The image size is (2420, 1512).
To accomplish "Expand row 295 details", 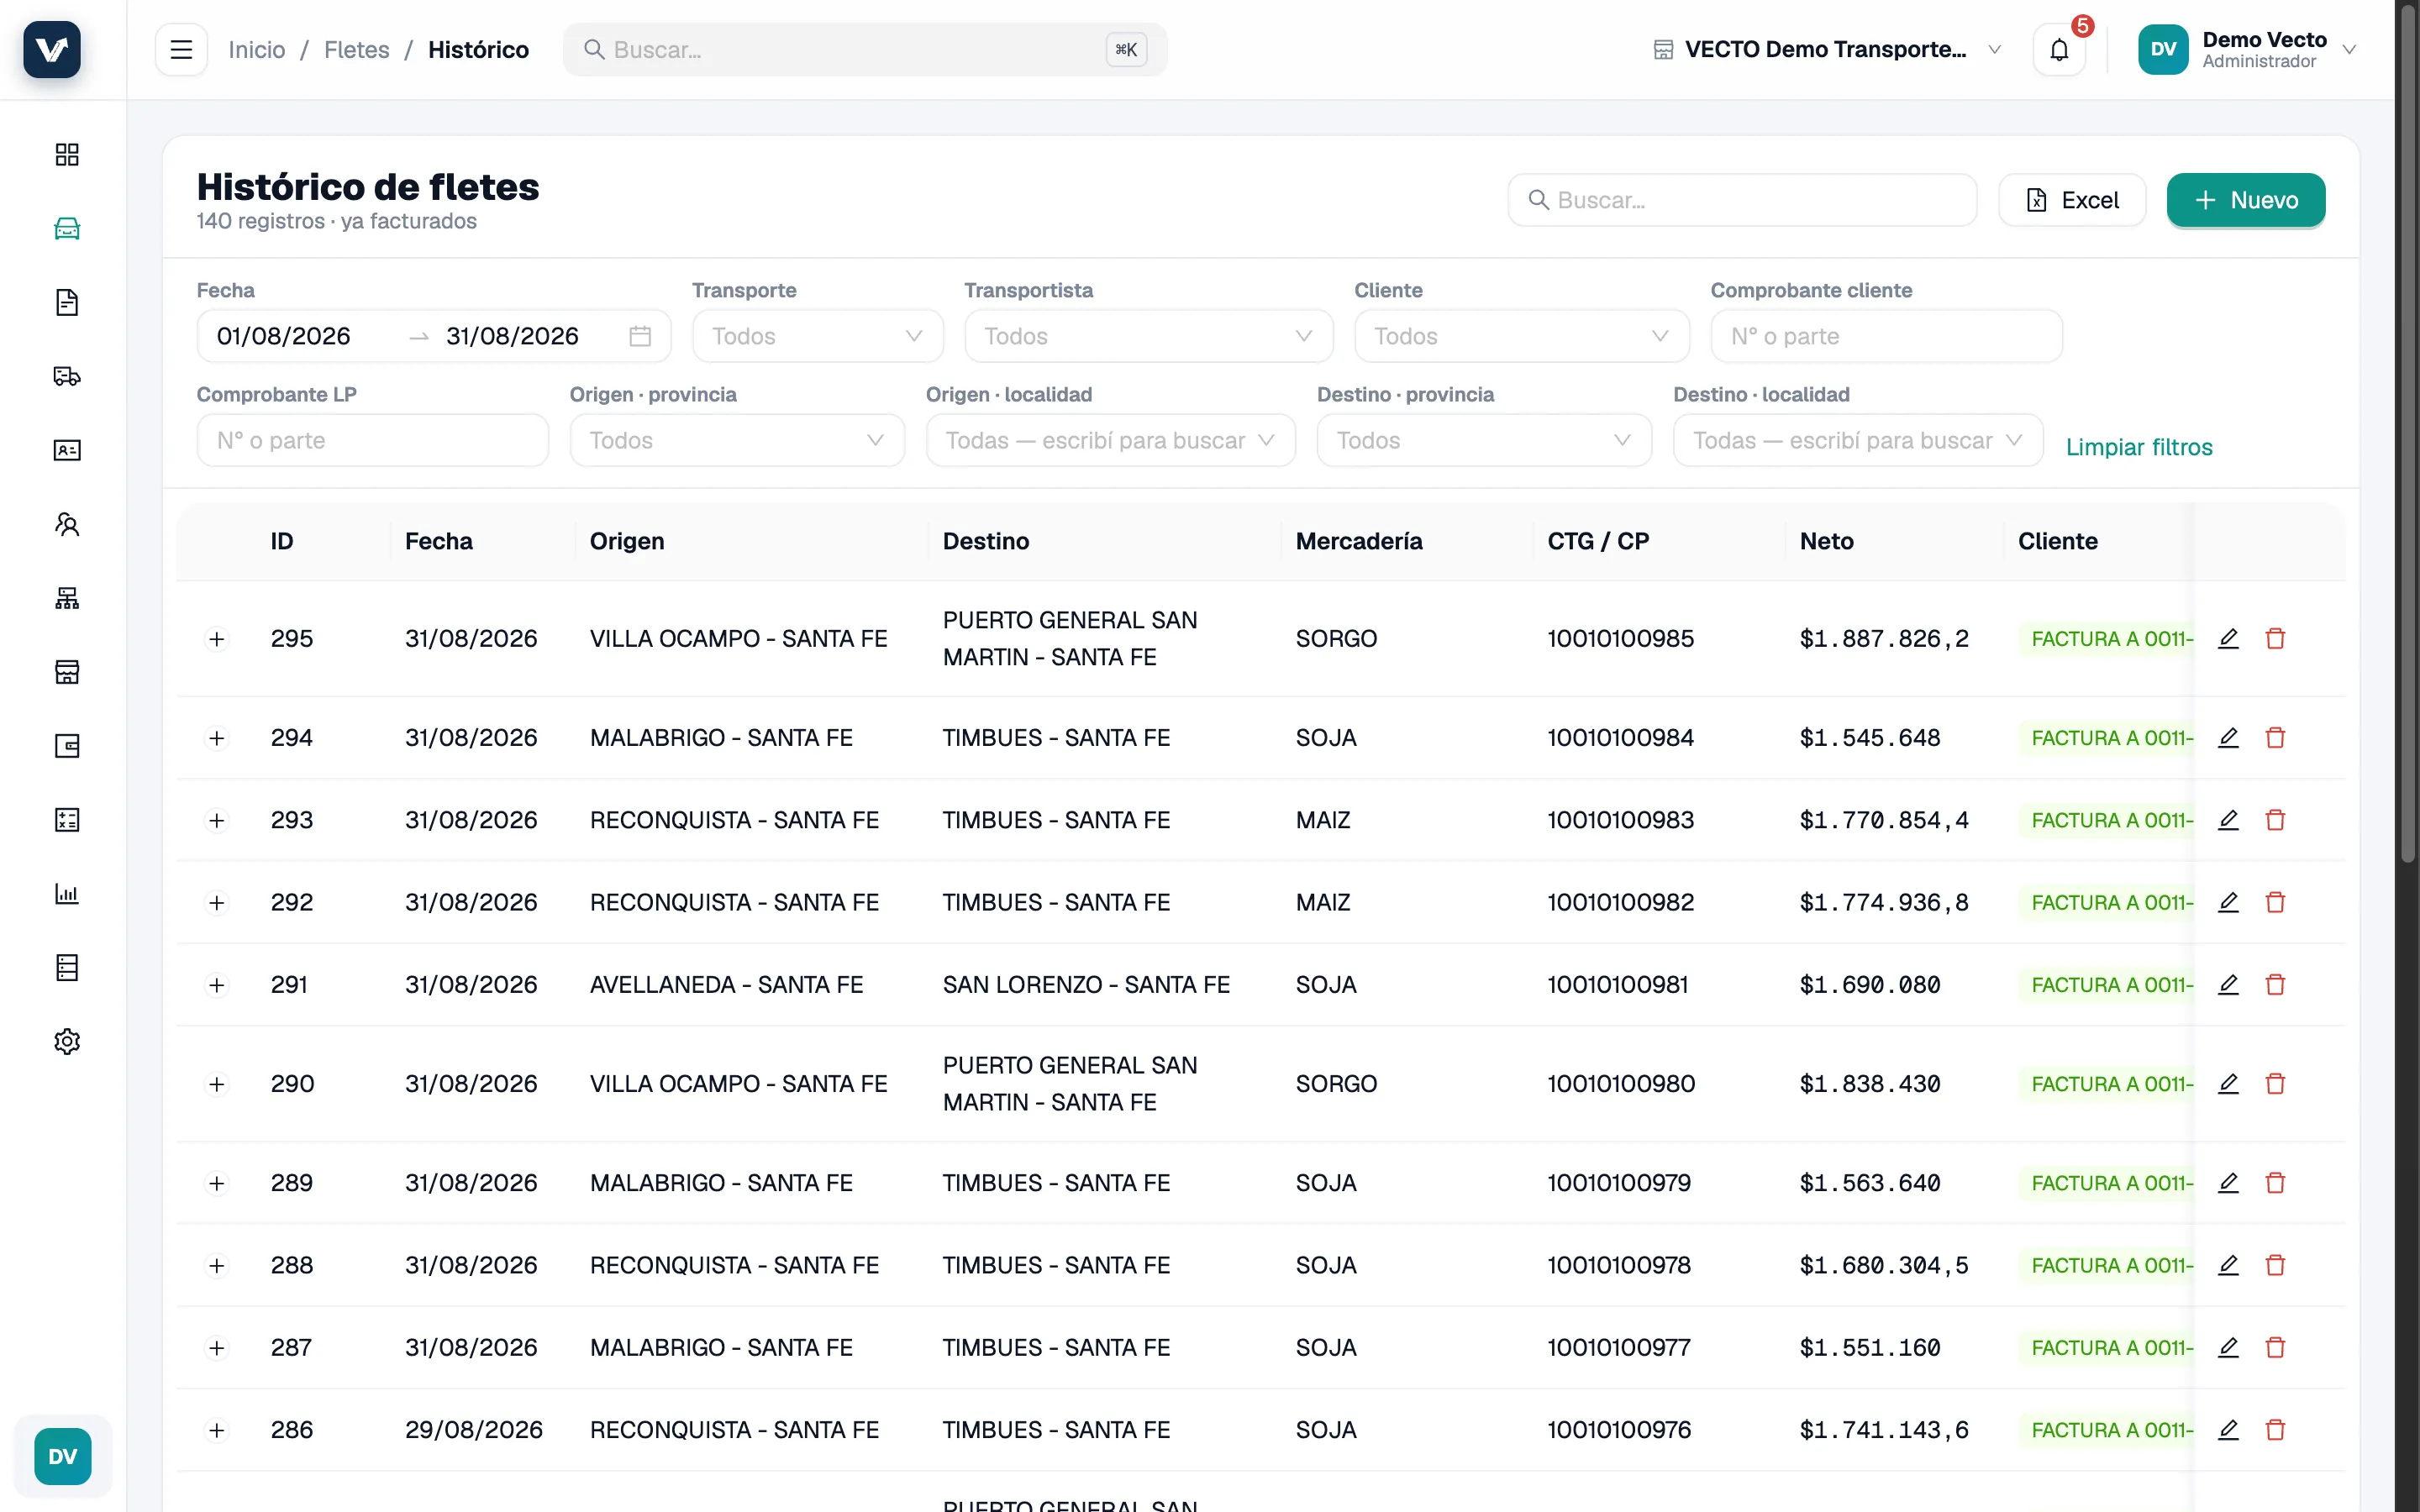I will 217,638.
